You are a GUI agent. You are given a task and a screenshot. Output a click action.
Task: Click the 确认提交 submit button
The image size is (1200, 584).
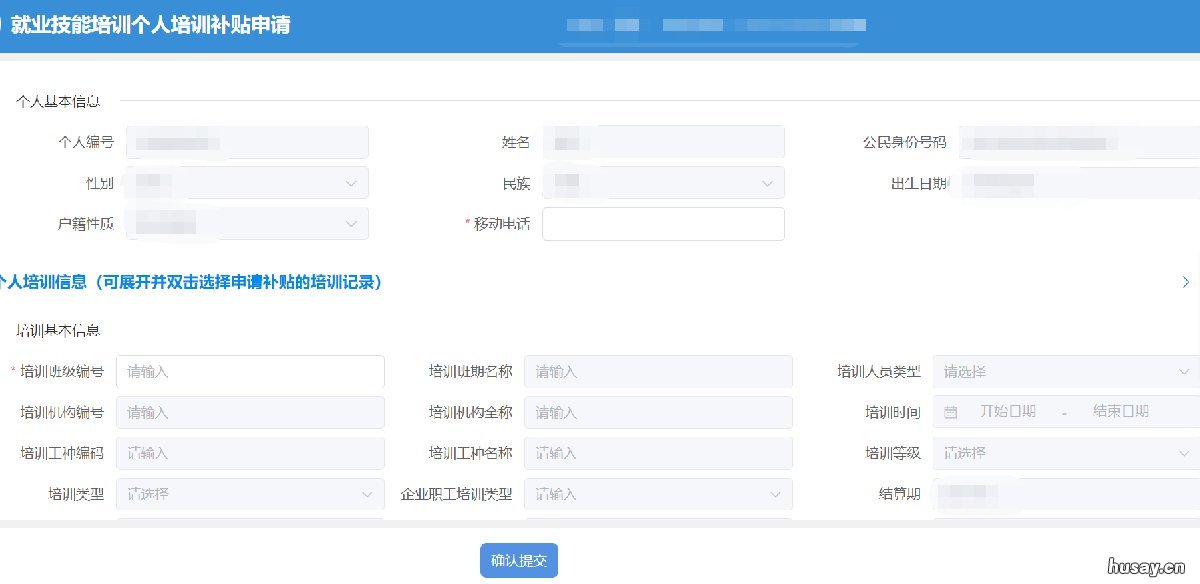[x=518, y=560]
